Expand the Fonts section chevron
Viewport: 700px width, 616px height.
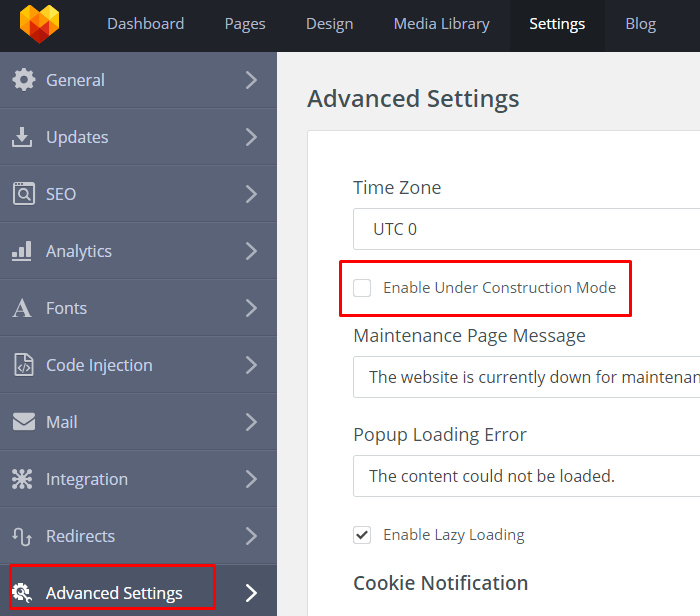pos(251,308)
